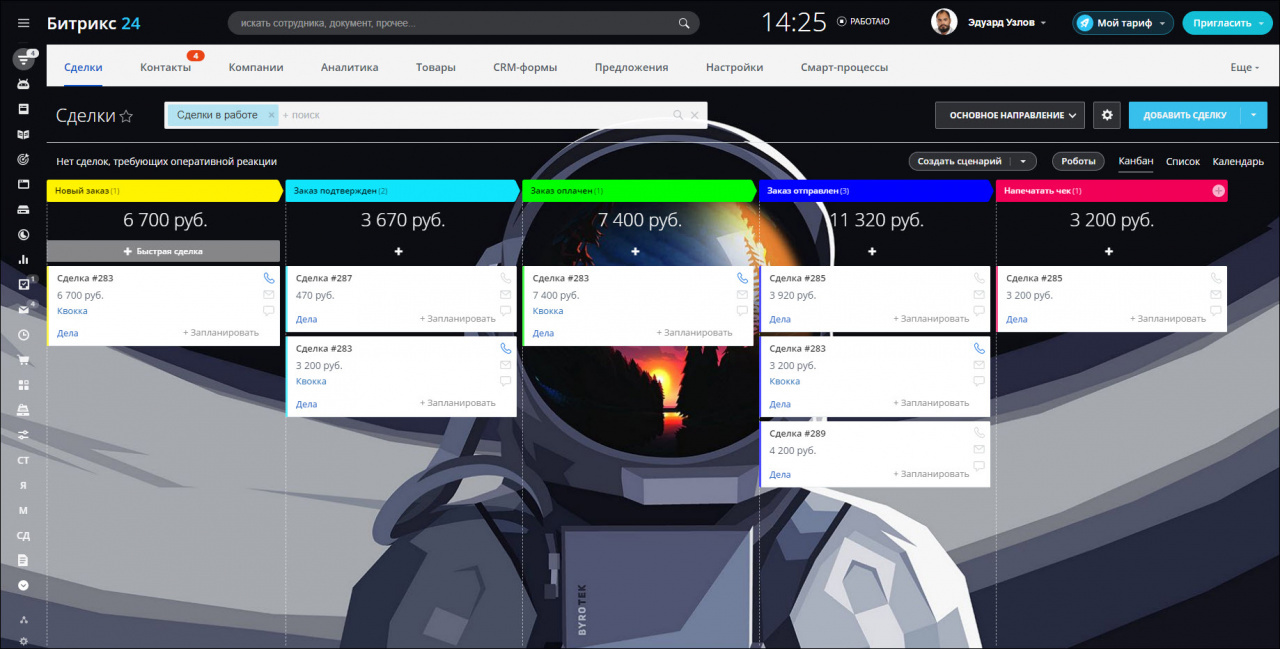The width and height of the screenshot is (1280, 649).
Task: Open the СТ item in left sidebar
Action: coord(23,460)
